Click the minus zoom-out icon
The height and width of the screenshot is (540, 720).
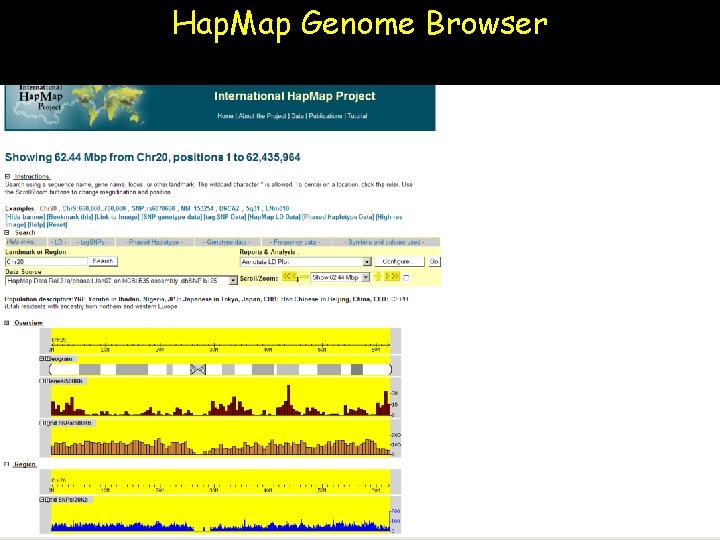coord(304,276)
